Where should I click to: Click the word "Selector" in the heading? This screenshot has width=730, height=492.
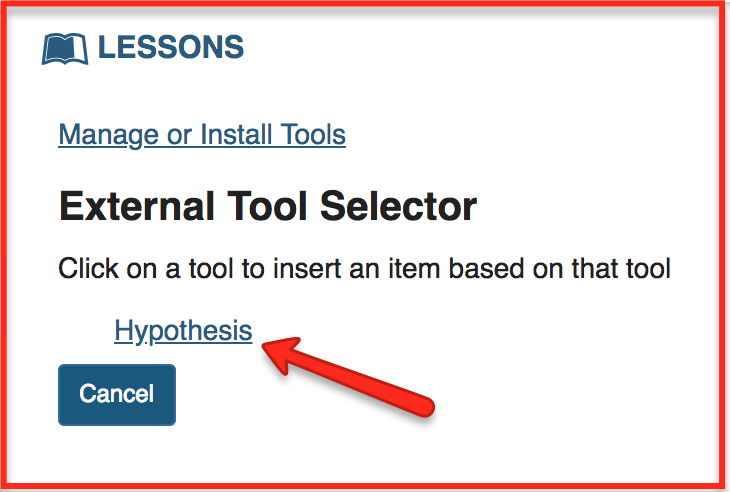[398, 207]
